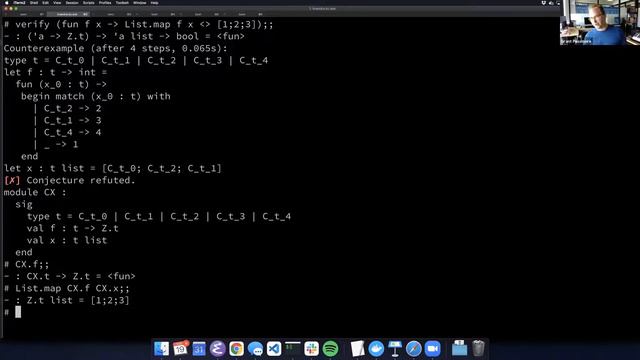
Task: Open the Downloads folder stack in dock
Action: [x=459, y=349]
